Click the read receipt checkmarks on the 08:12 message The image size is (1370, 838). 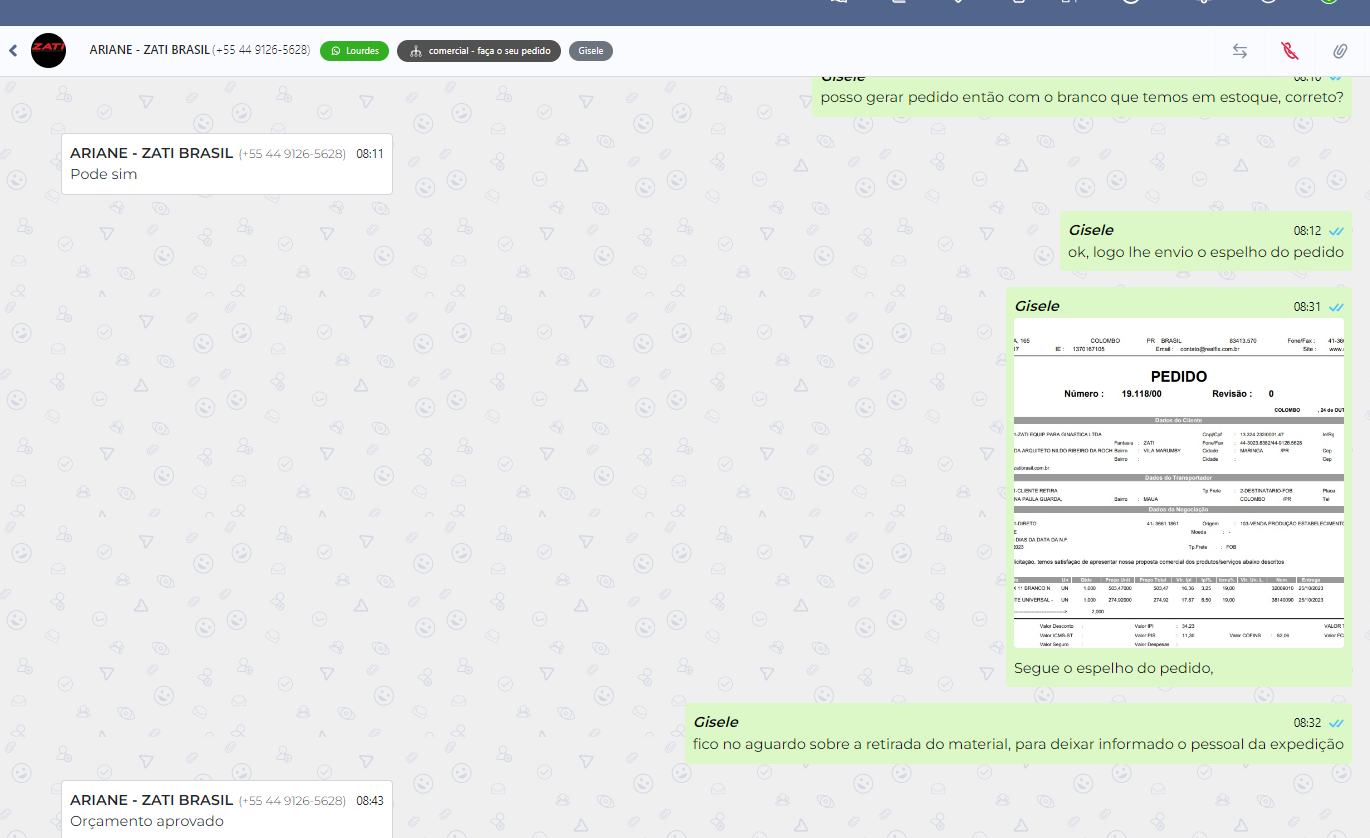pos(1336,231)
